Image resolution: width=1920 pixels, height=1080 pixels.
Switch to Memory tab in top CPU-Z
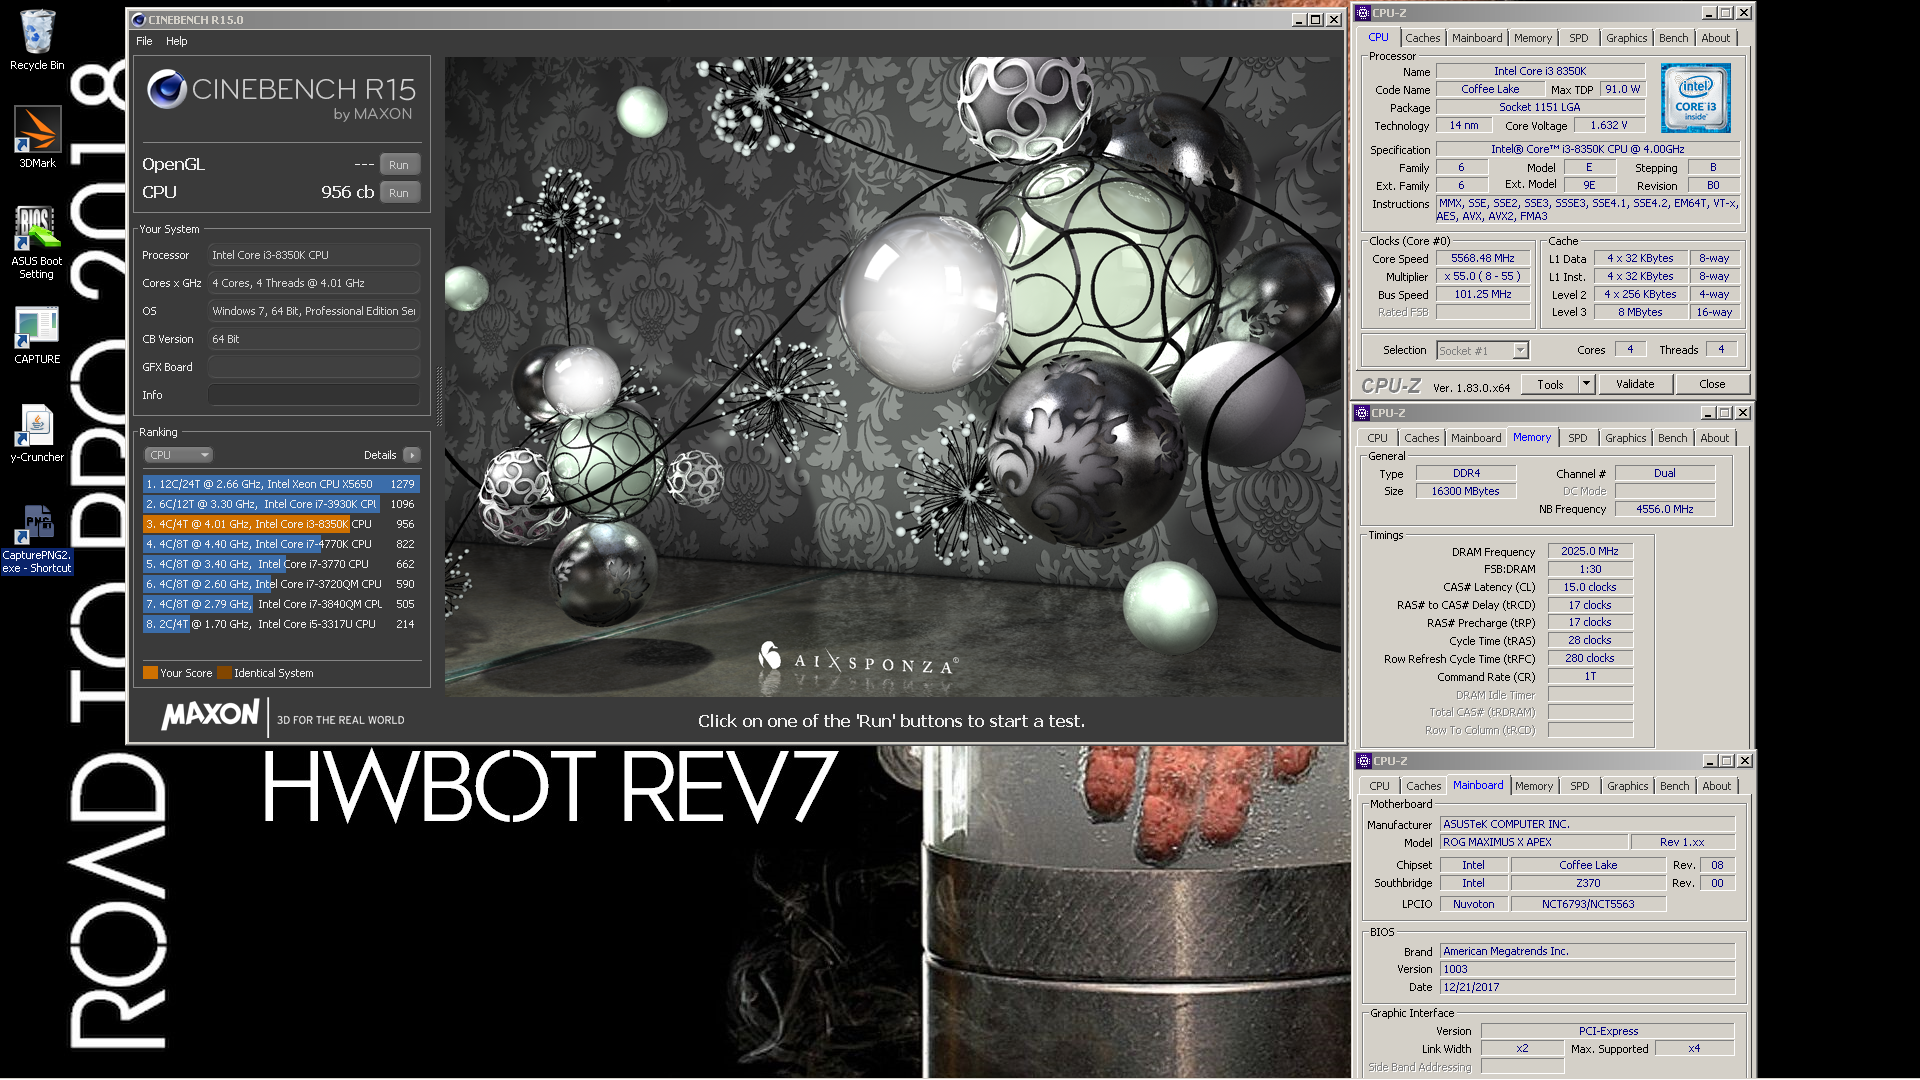tap(1533, 38)
